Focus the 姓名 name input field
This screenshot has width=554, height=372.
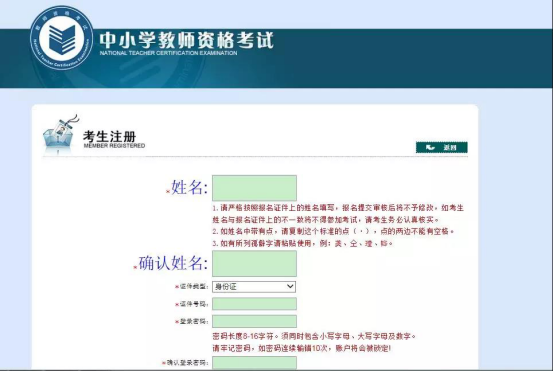254,188
